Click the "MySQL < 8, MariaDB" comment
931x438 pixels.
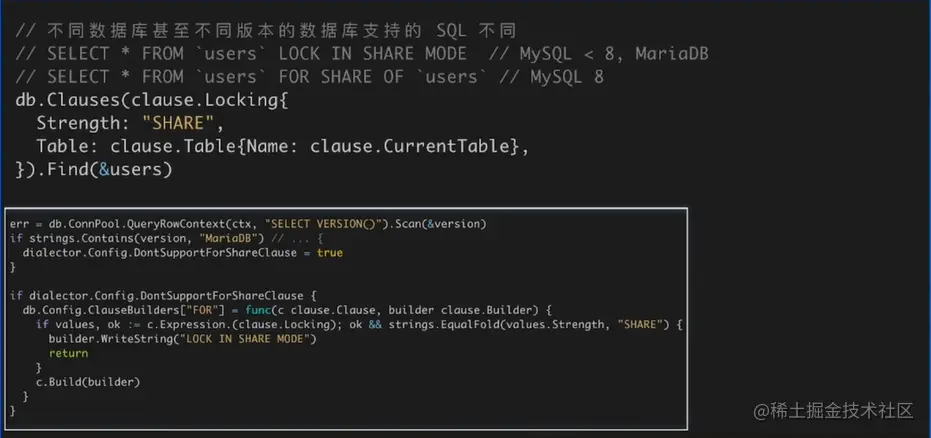click(613, 53)
